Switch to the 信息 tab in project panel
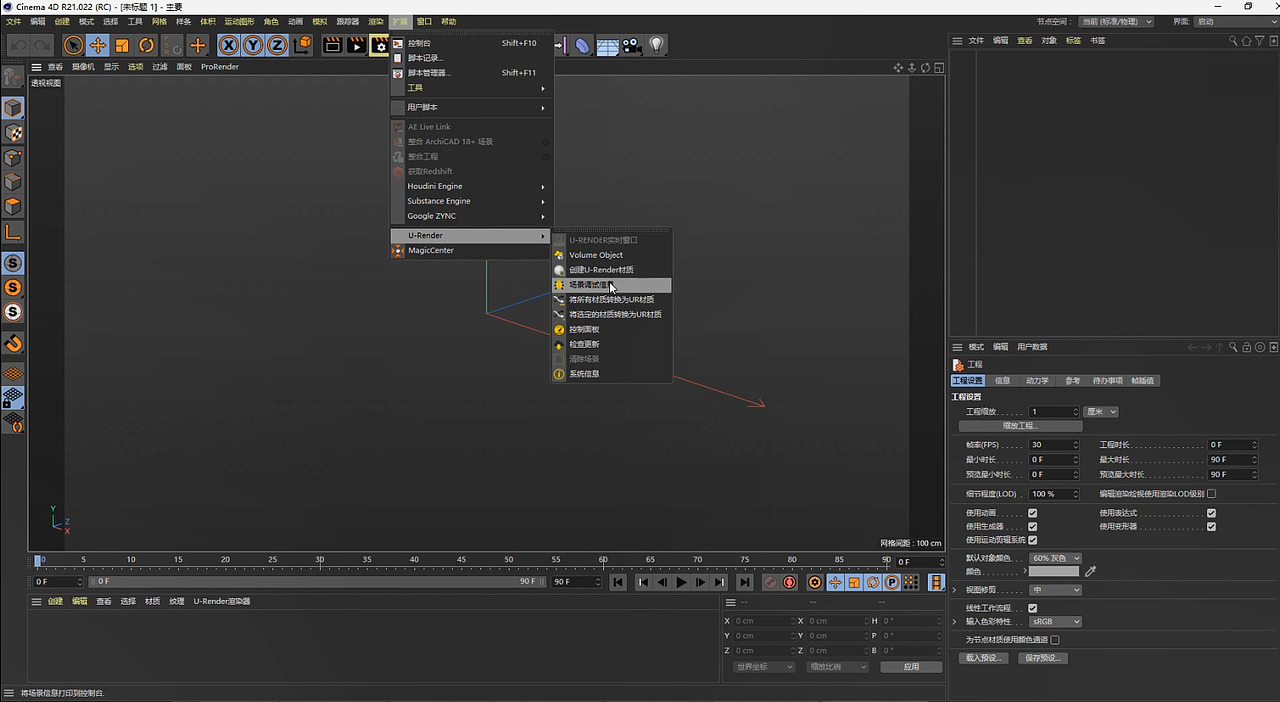Screen dimensions: 1280x702 pos(1002,381)
